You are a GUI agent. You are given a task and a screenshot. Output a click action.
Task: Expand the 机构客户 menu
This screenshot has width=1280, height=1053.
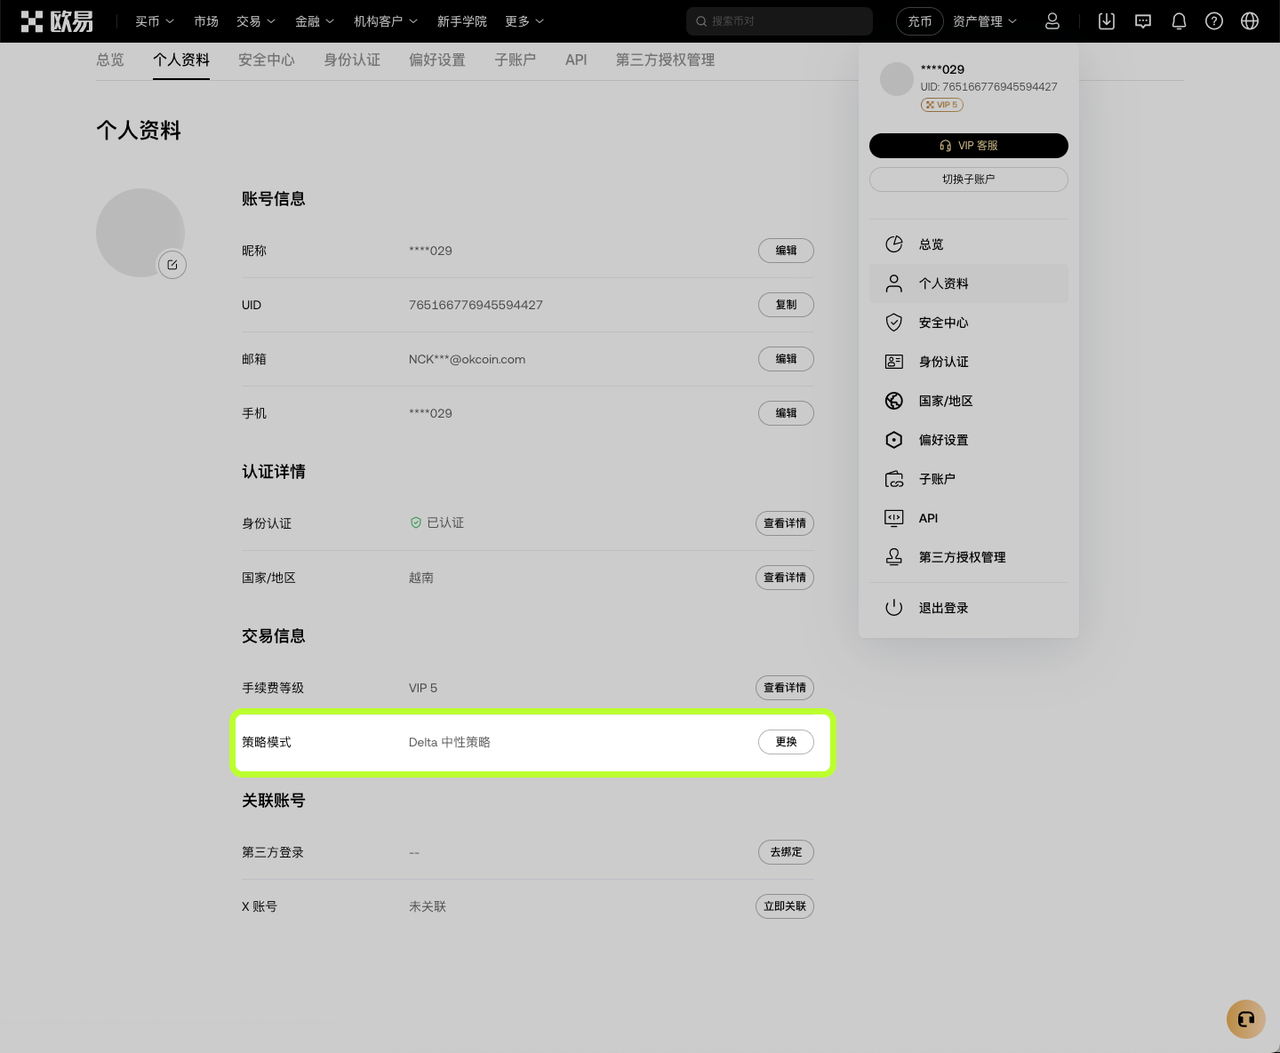pyautogui.click(x=385, y=21)
